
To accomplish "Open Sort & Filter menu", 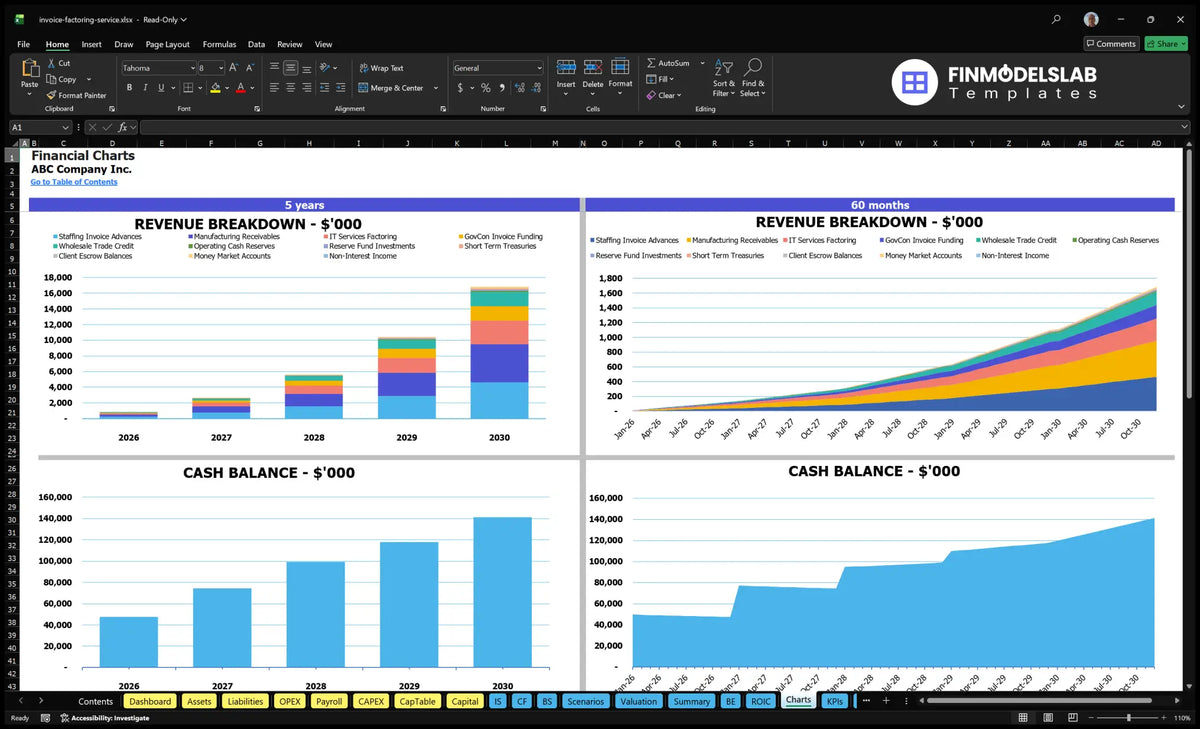I will [x=724, y=77].
